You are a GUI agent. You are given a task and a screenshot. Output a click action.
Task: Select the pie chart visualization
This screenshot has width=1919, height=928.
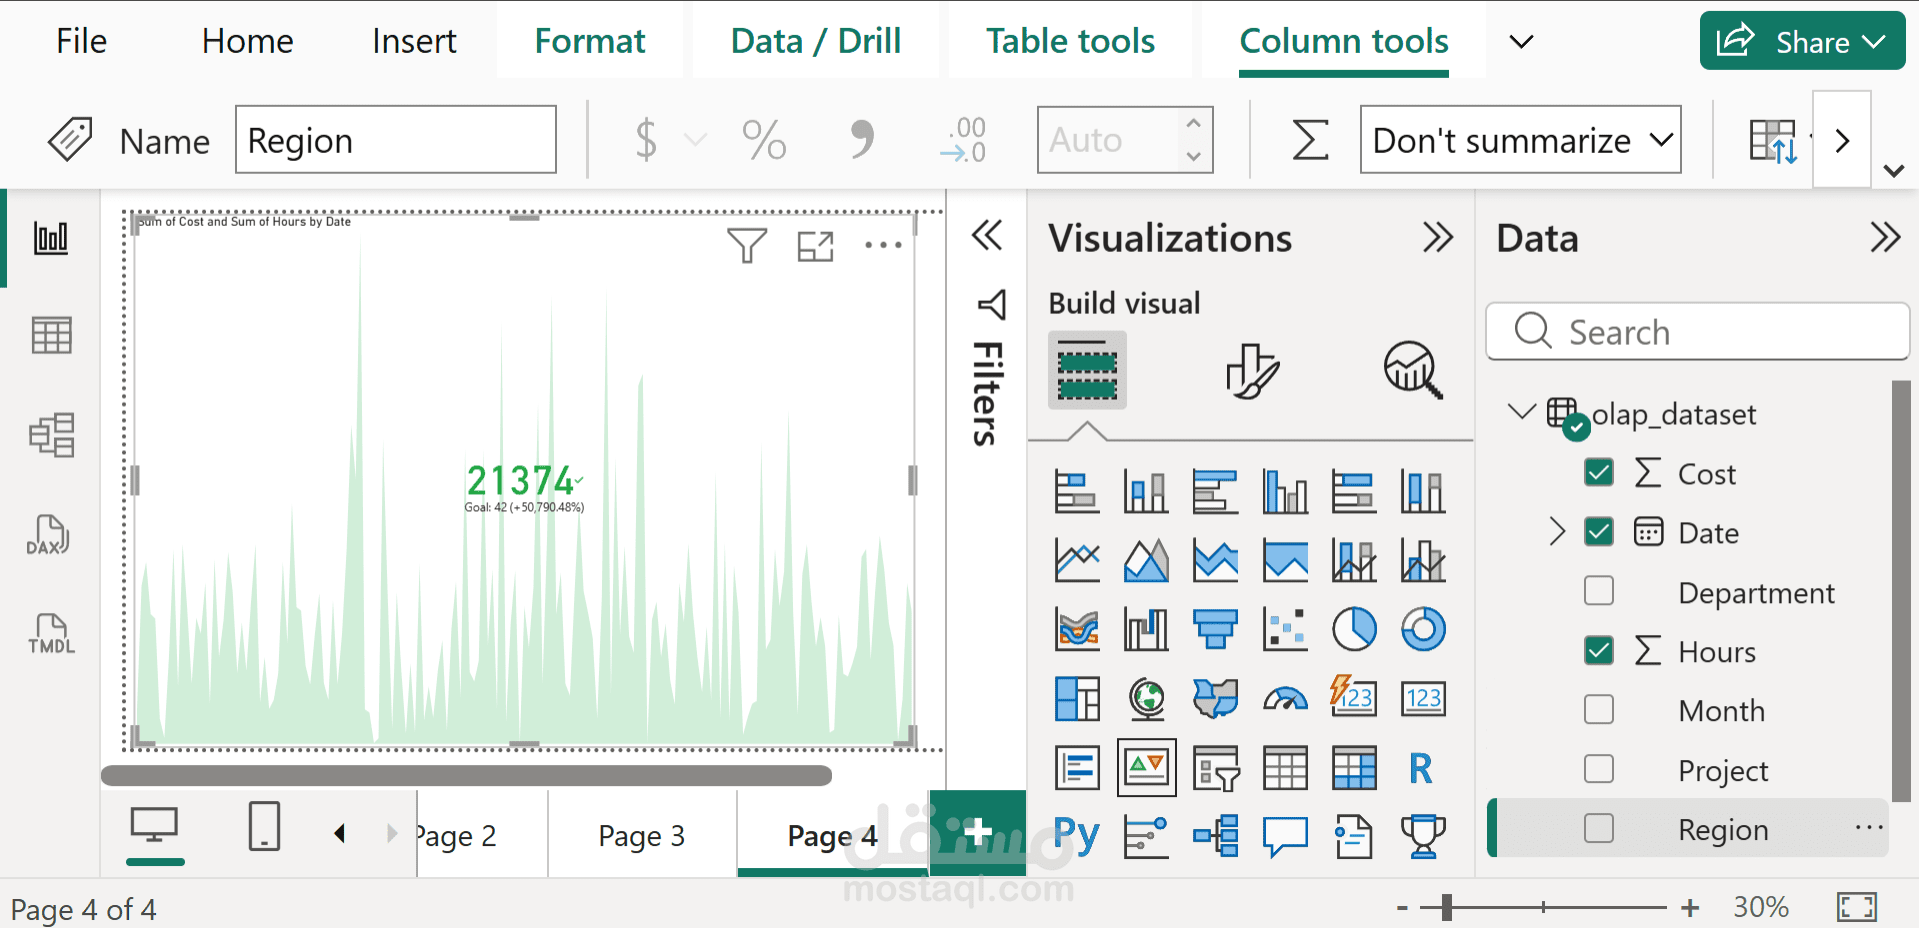point(1354,629)
